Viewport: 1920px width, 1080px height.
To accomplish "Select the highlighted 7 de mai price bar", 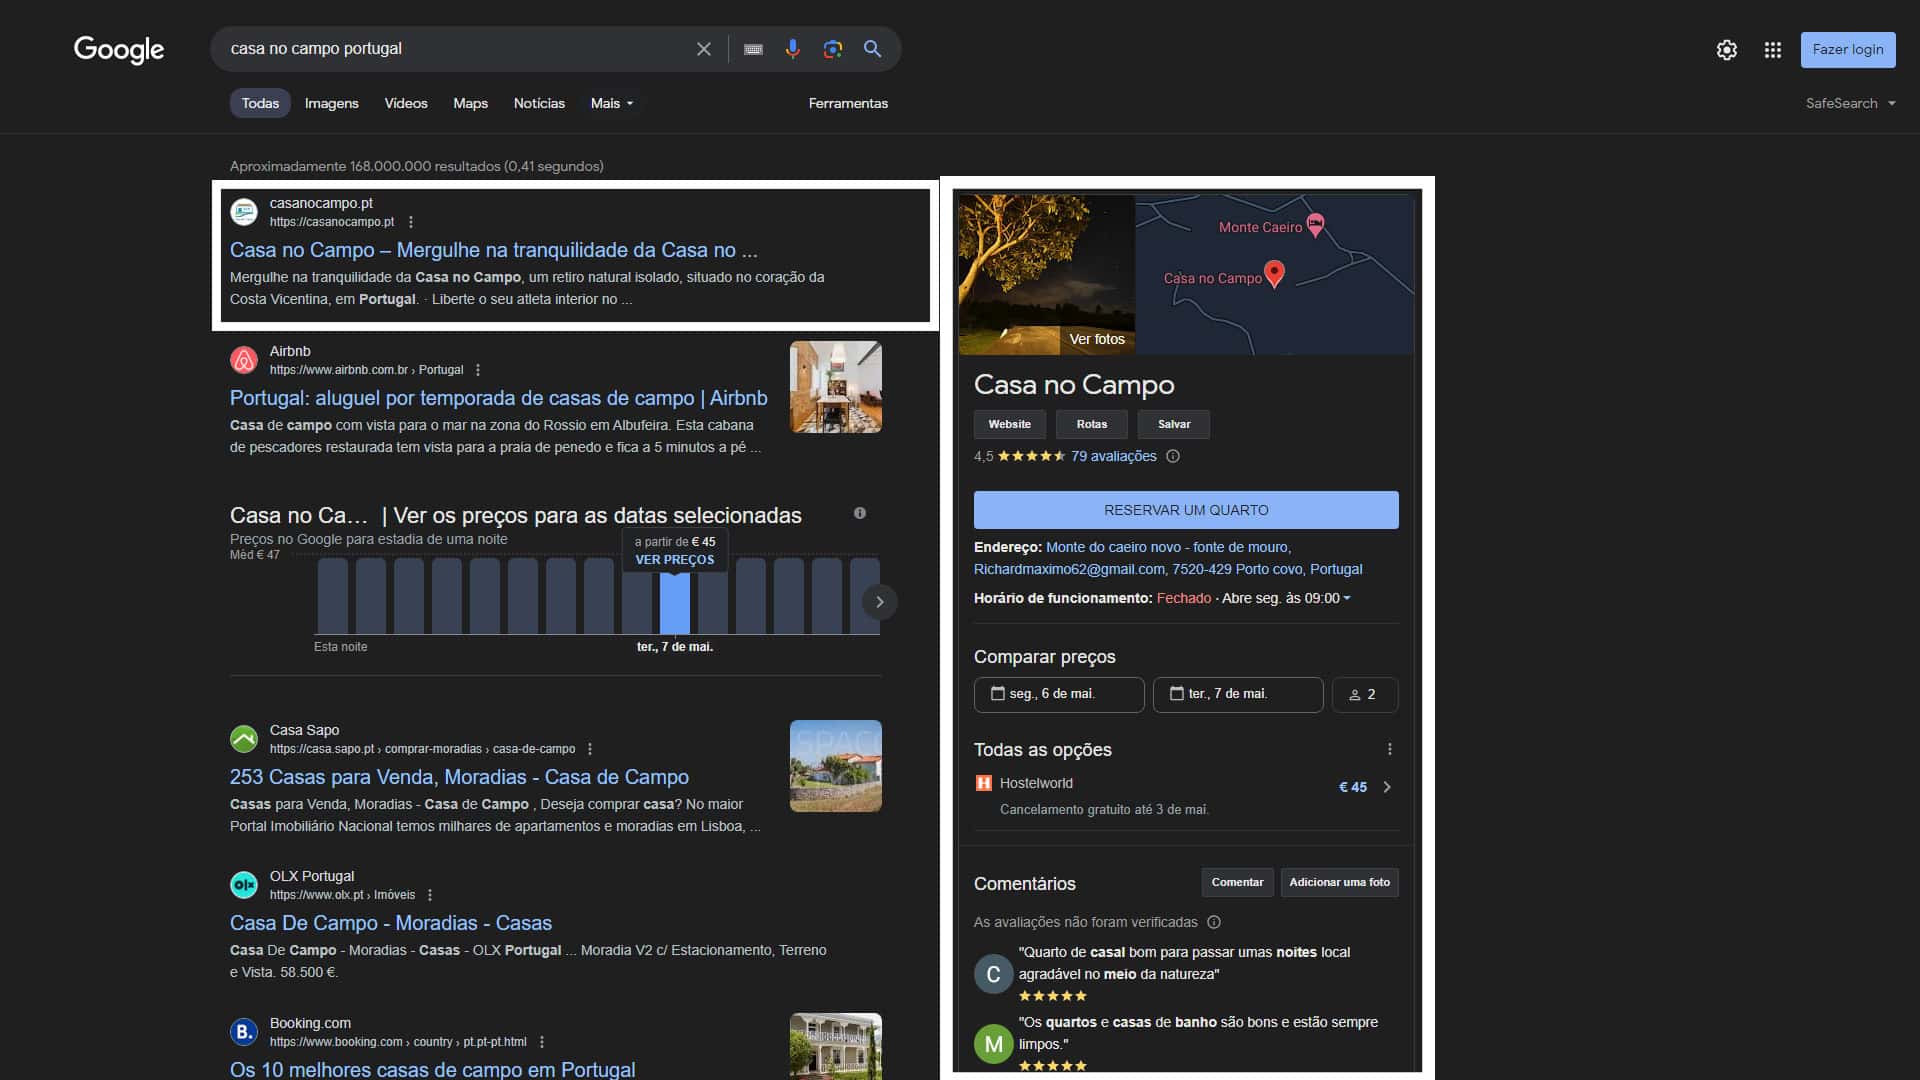I will pyautogui.click(x=675, y=603).
